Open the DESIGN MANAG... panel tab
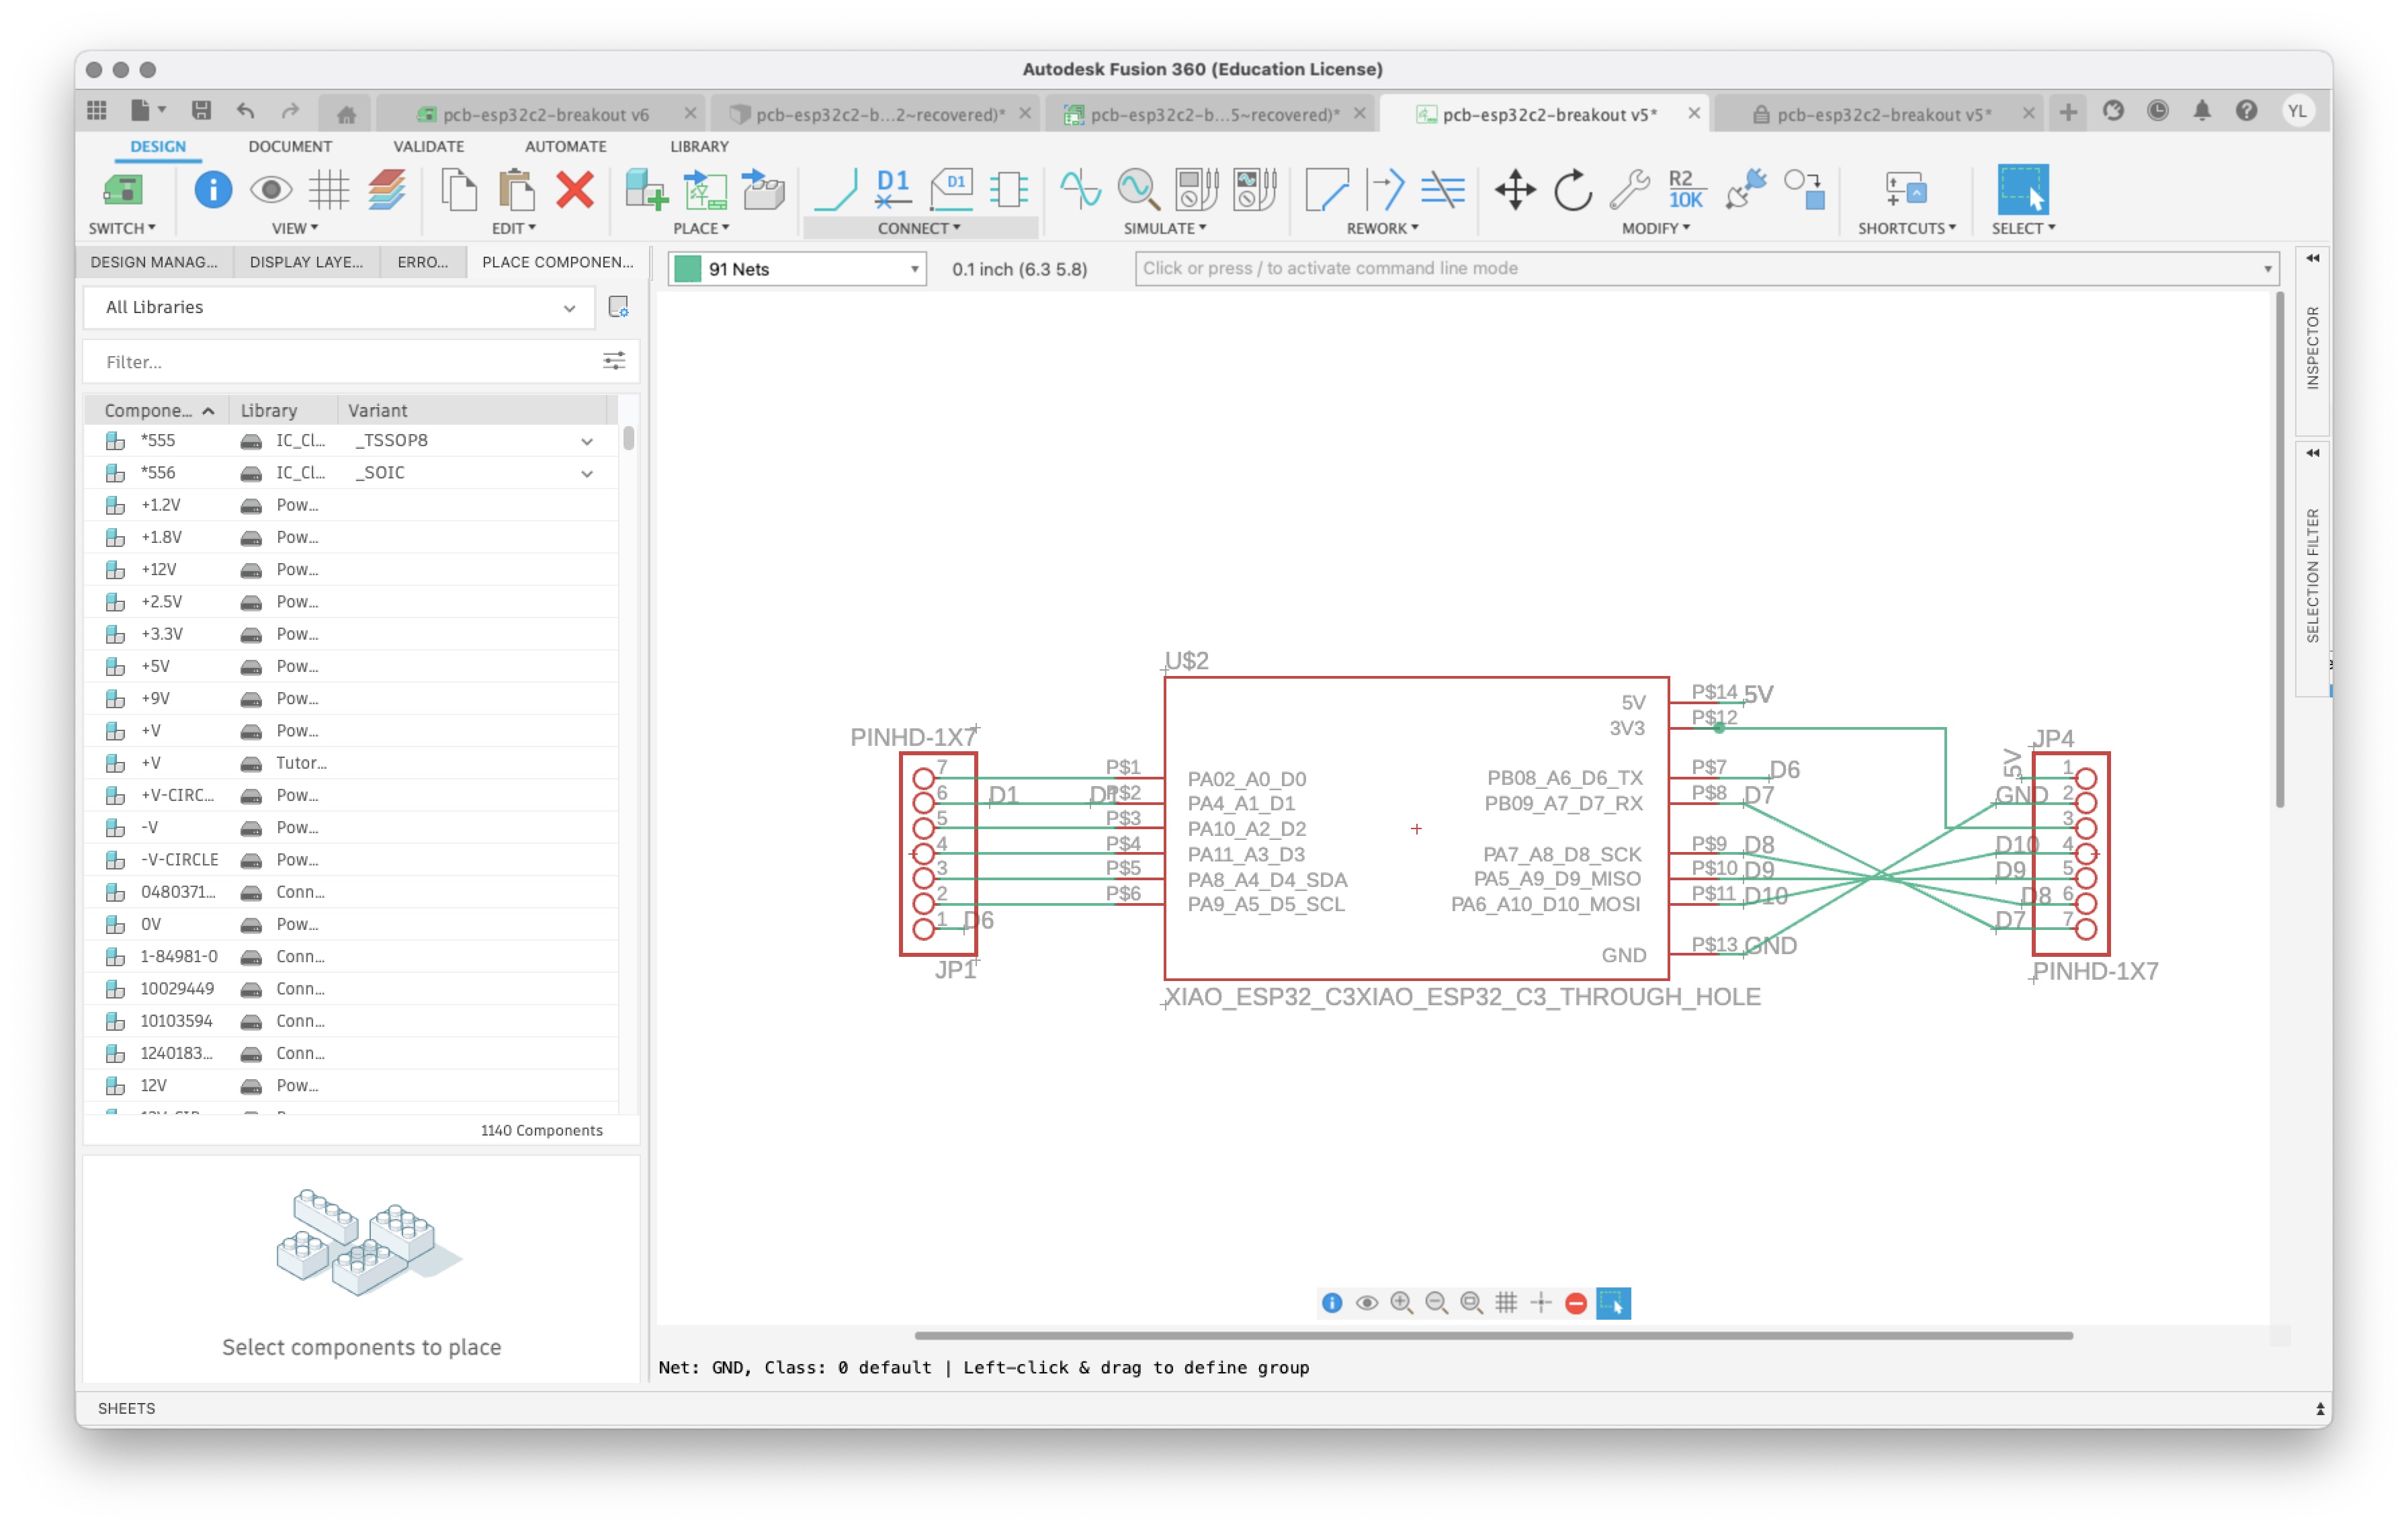Viewport: 2408px width, 1528px height. click(154, 262)
